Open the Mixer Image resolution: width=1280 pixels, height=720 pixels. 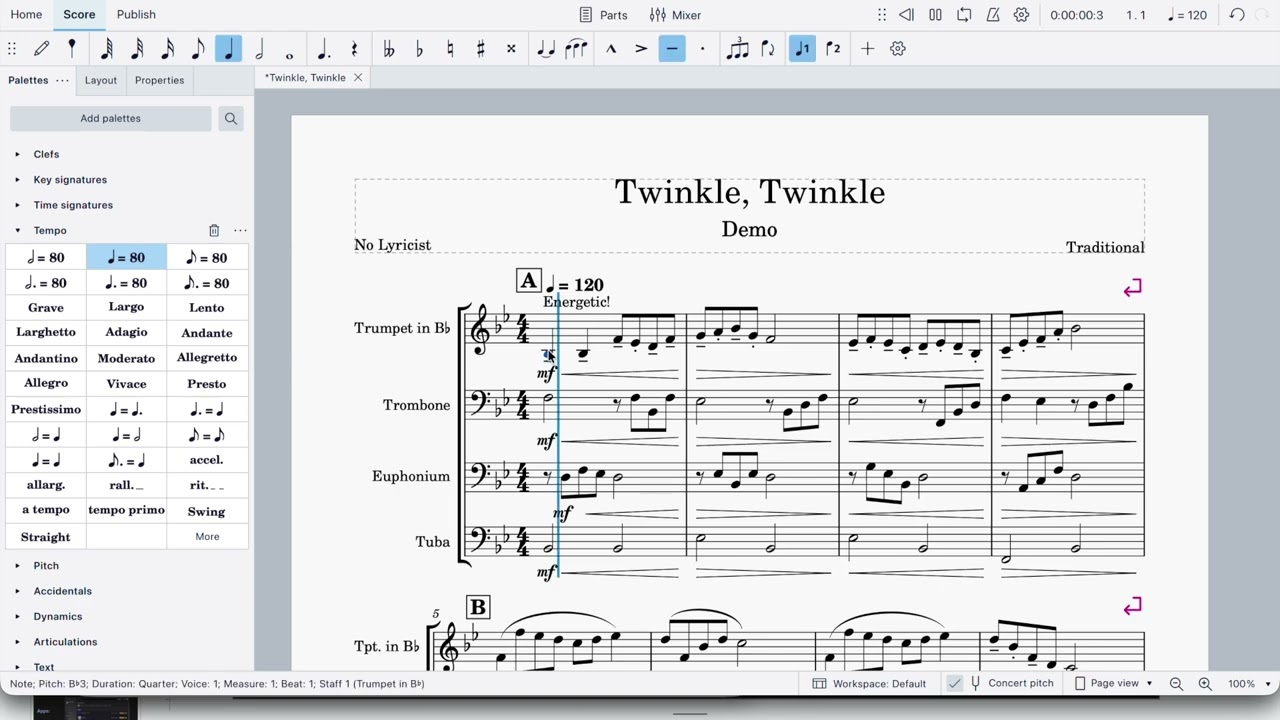pos(675,15)
